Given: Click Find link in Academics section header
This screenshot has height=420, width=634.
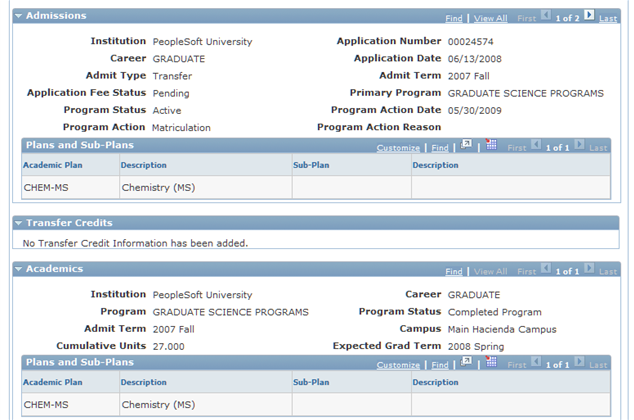Looking at the screenshot, I should (x=454, y=271).
